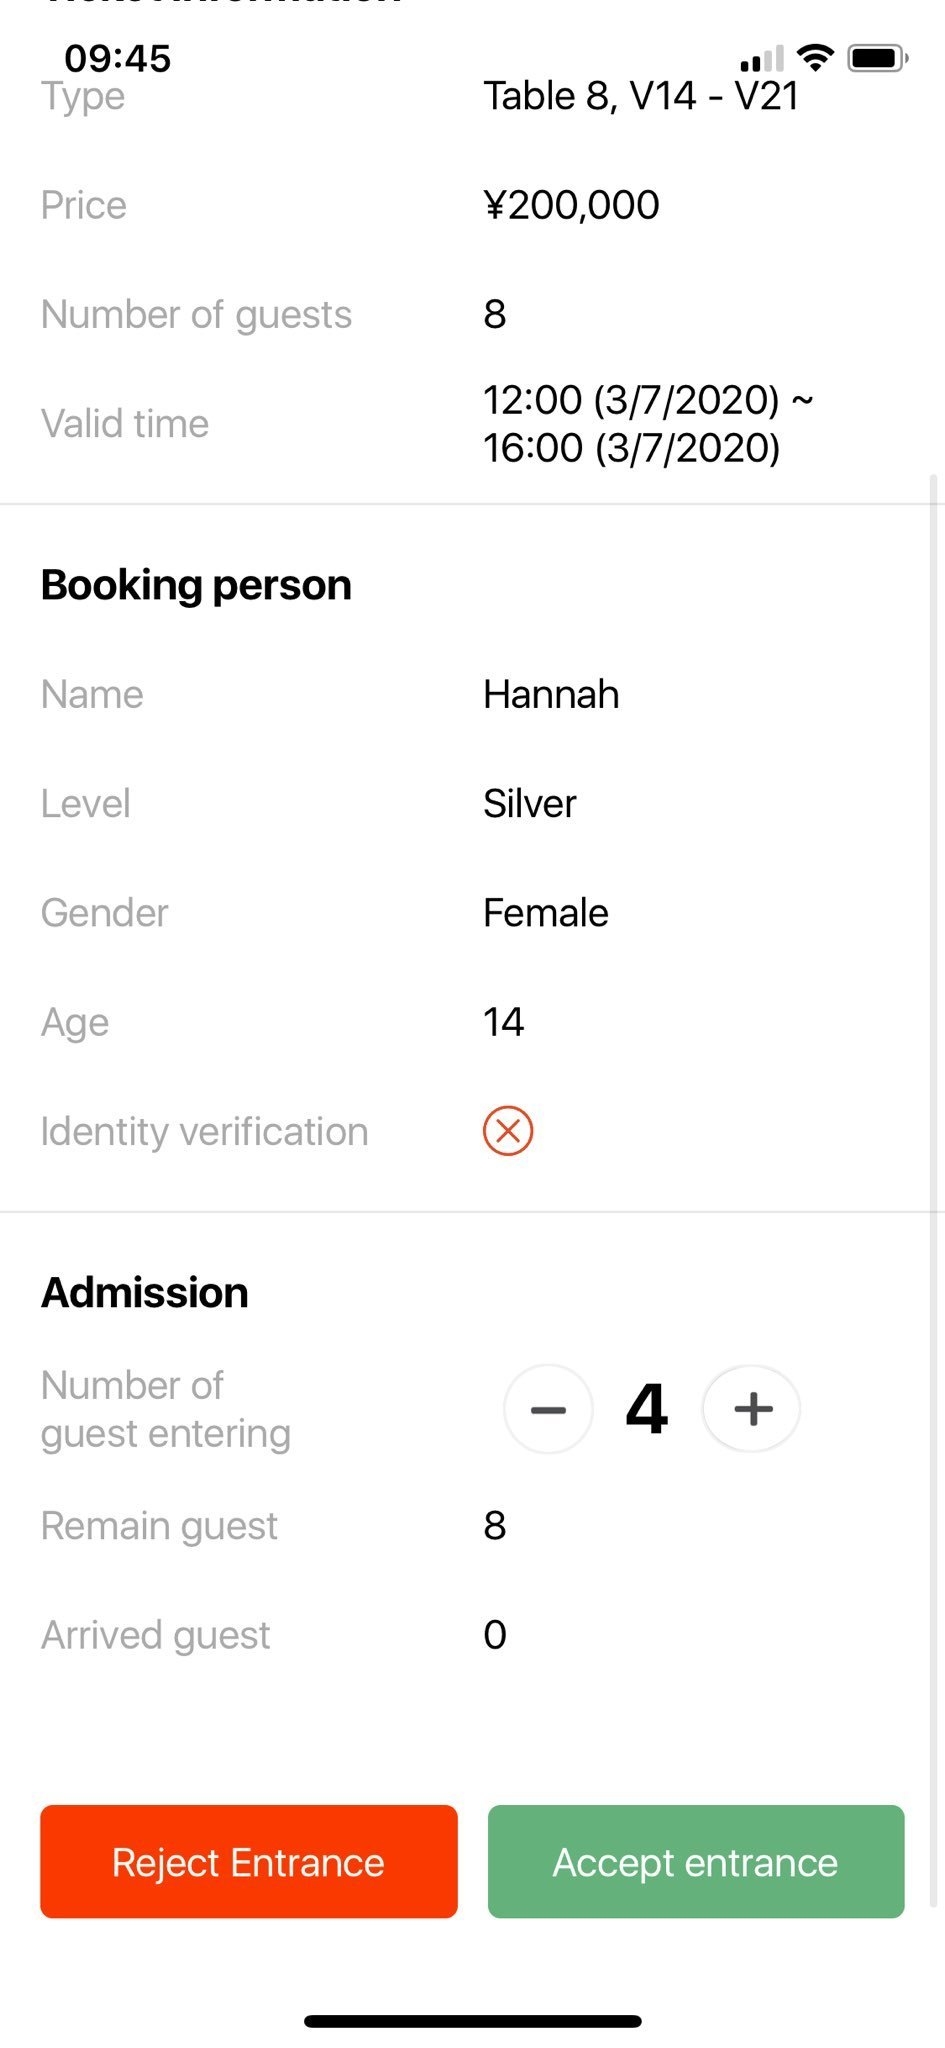
Task: Tap the Table 8, V14 - V21 type
Action: 641,96
